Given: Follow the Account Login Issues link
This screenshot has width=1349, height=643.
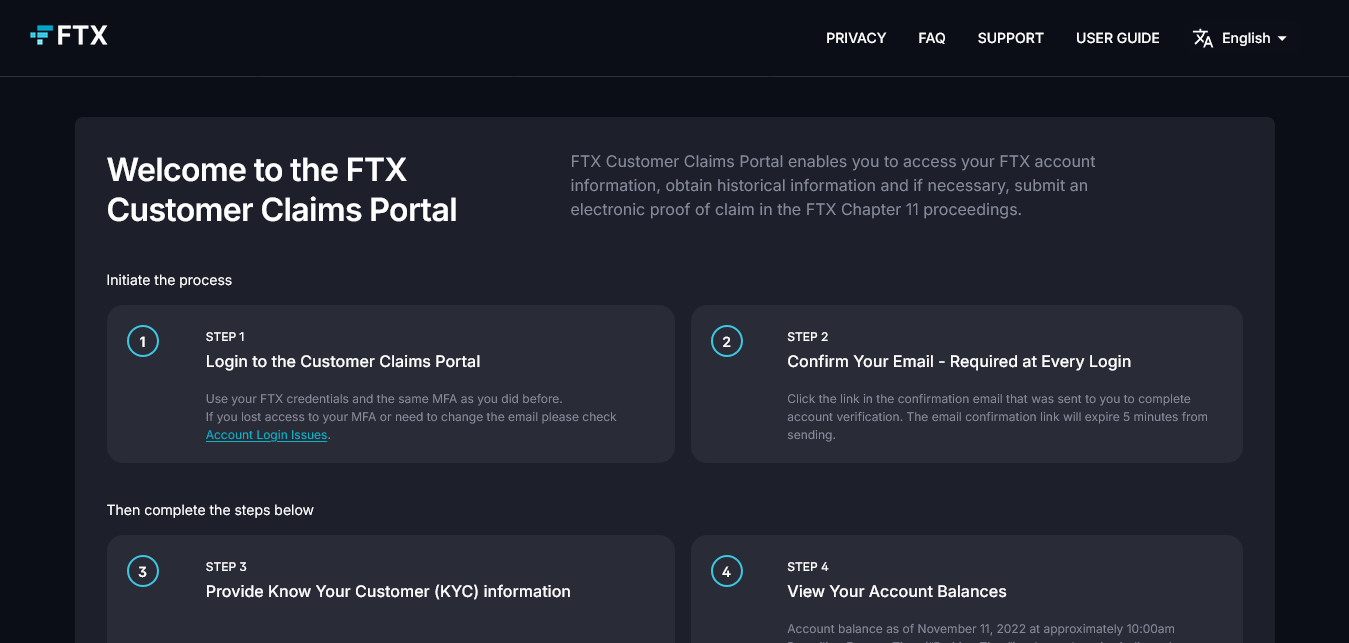Looking at the screenshot, I should (x=267, y=435).
